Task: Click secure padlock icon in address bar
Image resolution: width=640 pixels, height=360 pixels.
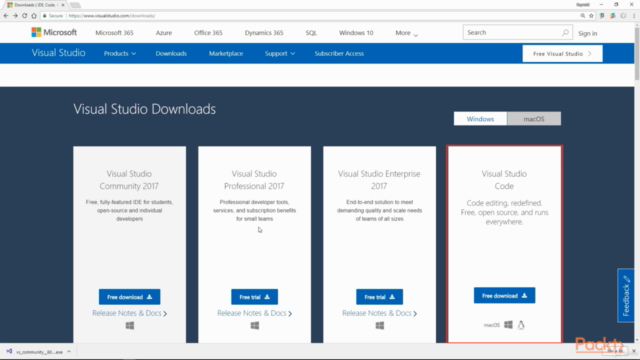Action: coord(44,16)
